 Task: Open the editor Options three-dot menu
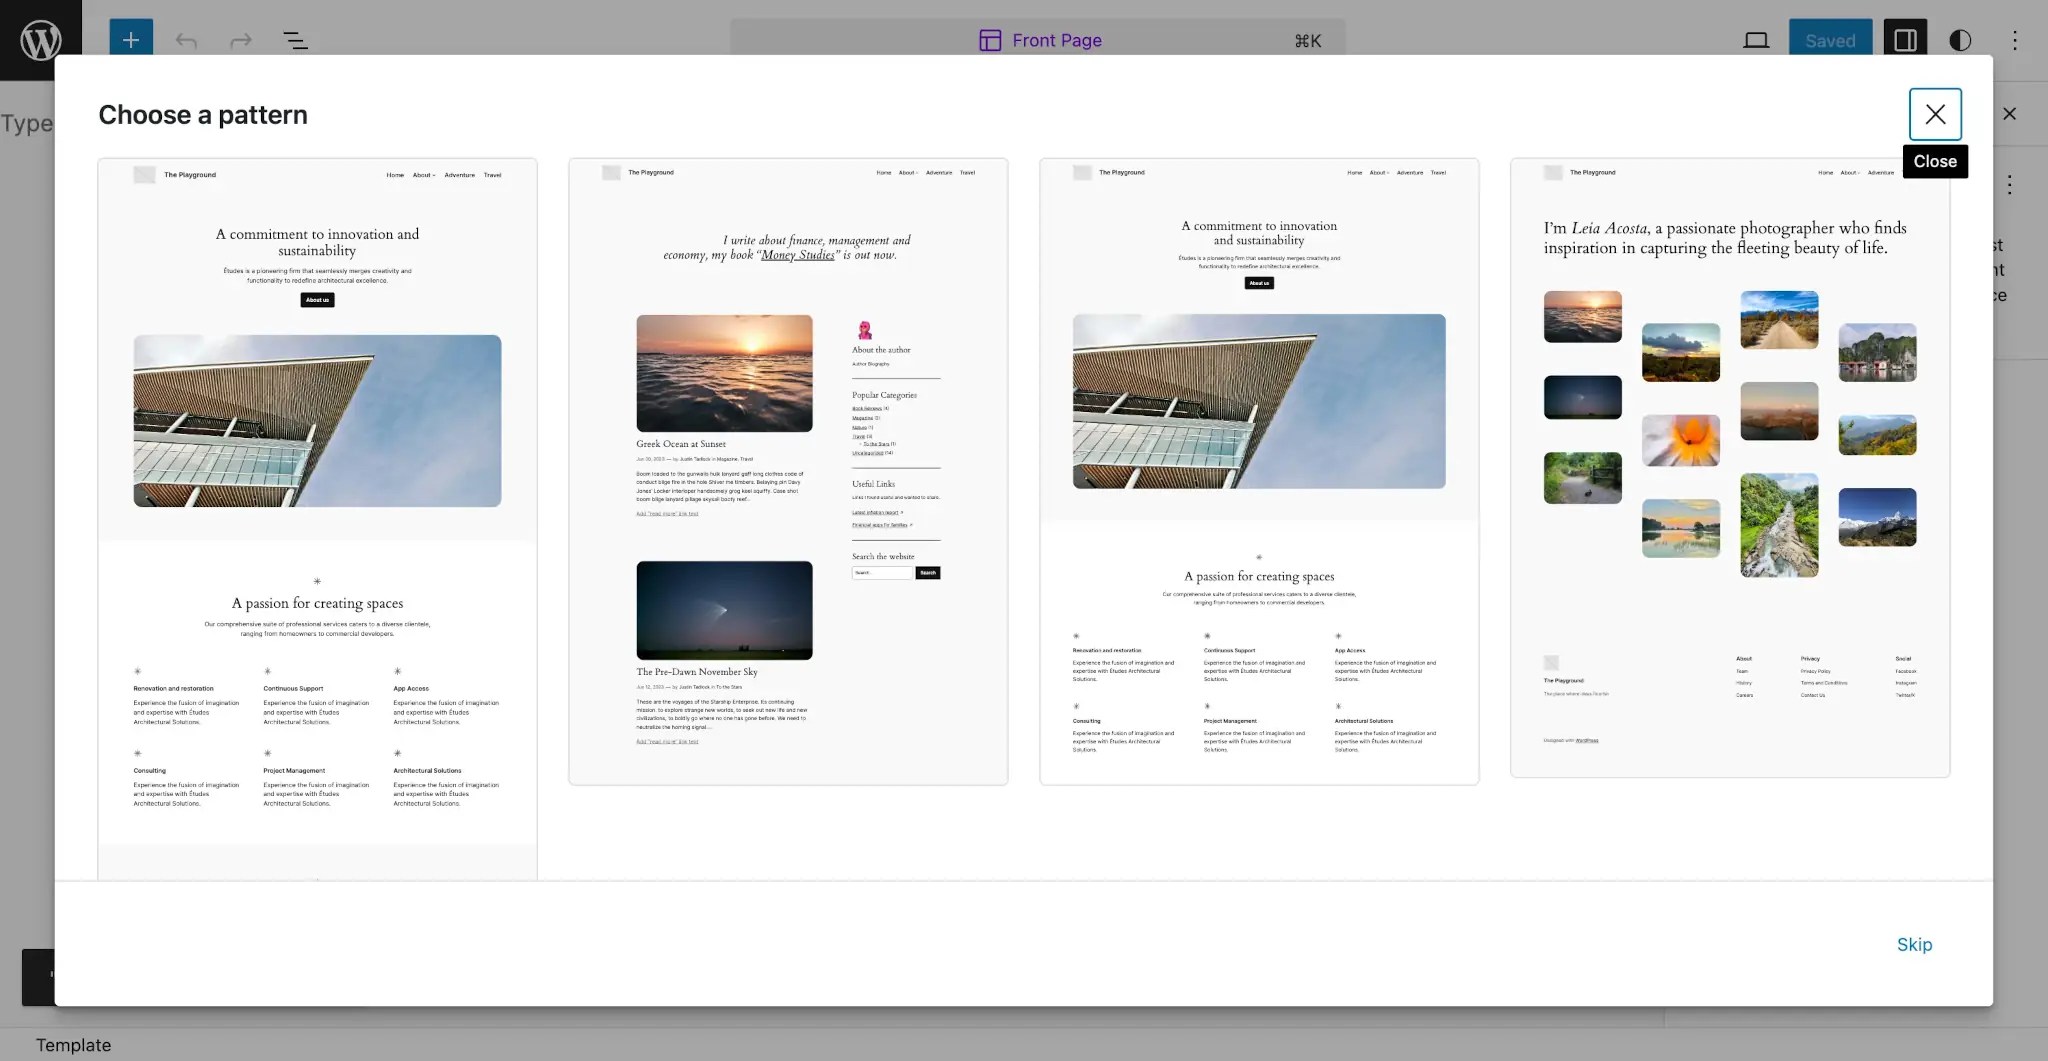(x=2015, y=40)
